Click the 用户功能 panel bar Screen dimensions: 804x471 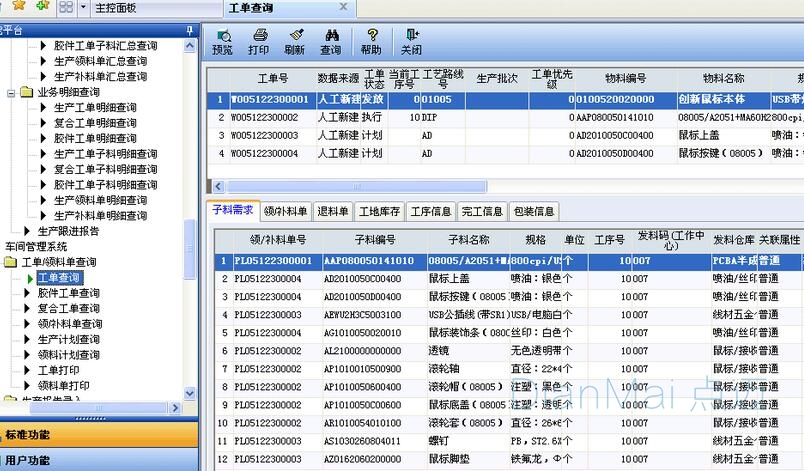pyautogui.click(x=98, y=460)
